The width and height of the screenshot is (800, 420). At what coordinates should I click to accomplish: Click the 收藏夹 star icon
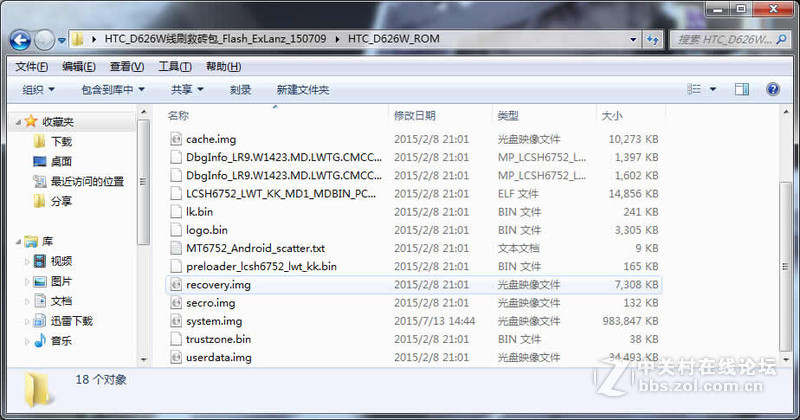click(x=31, y=121)
